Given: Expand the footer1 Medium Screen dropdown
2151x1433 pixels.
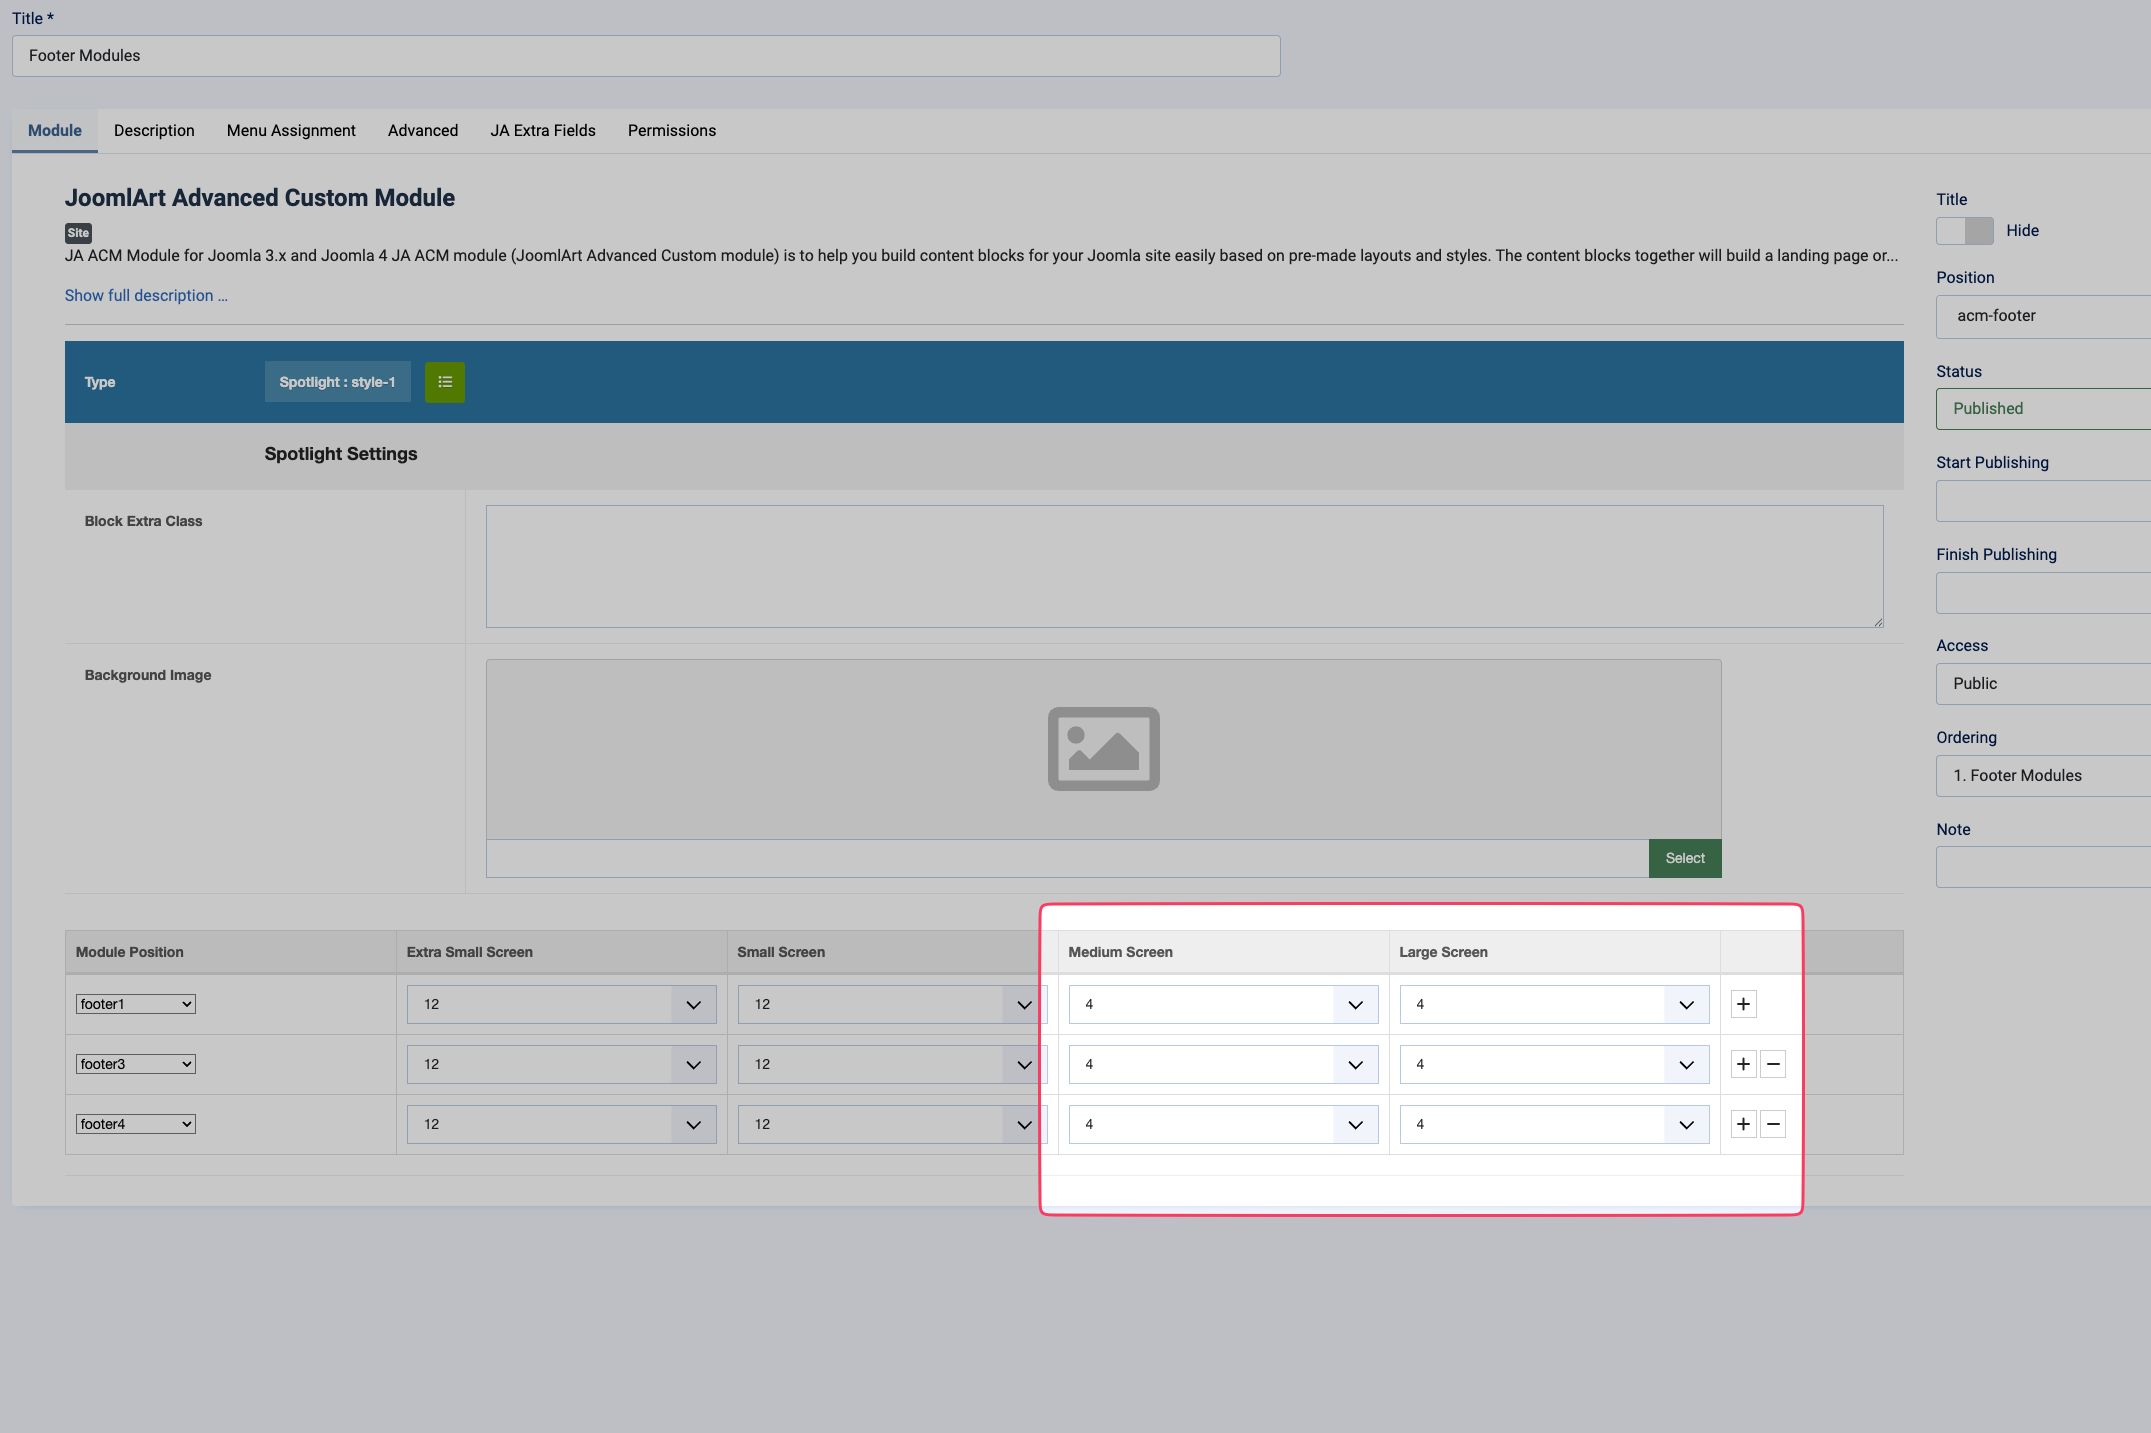Looking at the screenshot, I should click(x=1222, y=1004).
